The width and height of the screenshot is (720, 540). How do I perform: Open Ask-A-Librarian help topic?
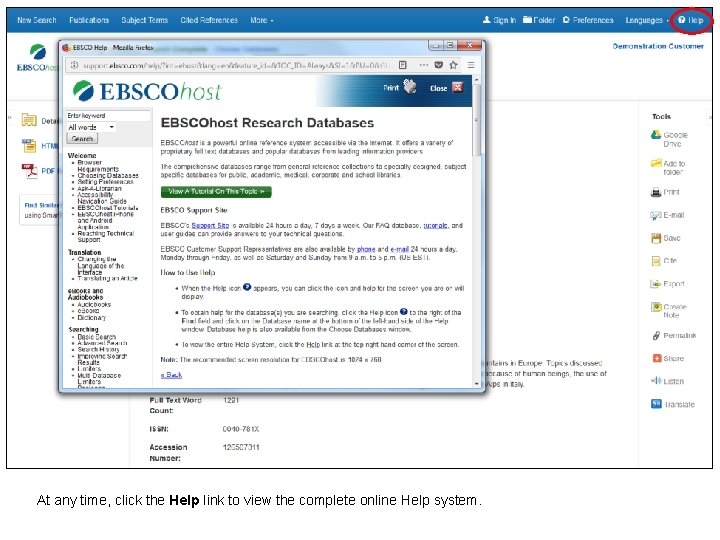point(99,188)
